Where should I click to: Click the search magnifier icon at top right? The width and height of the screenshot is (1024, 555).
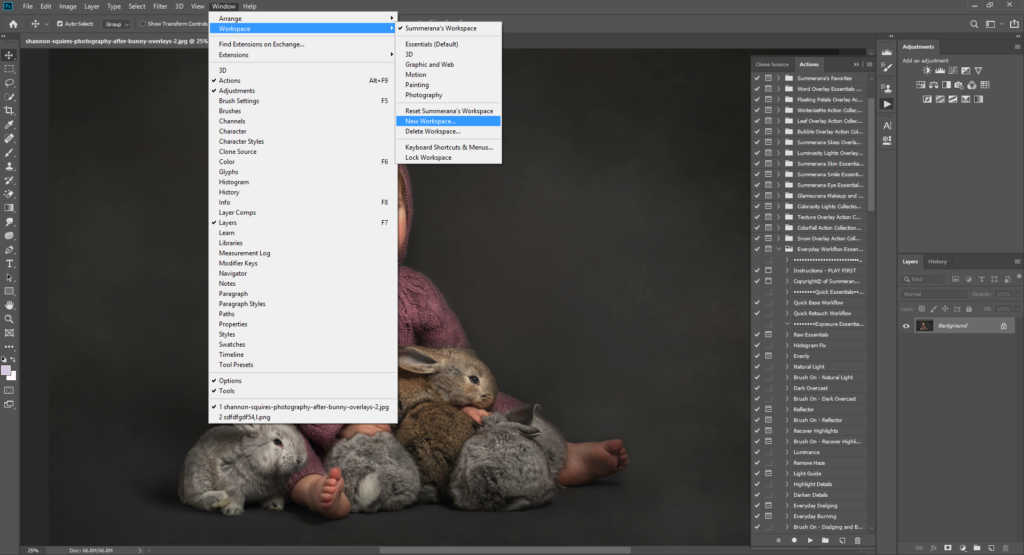974,24
